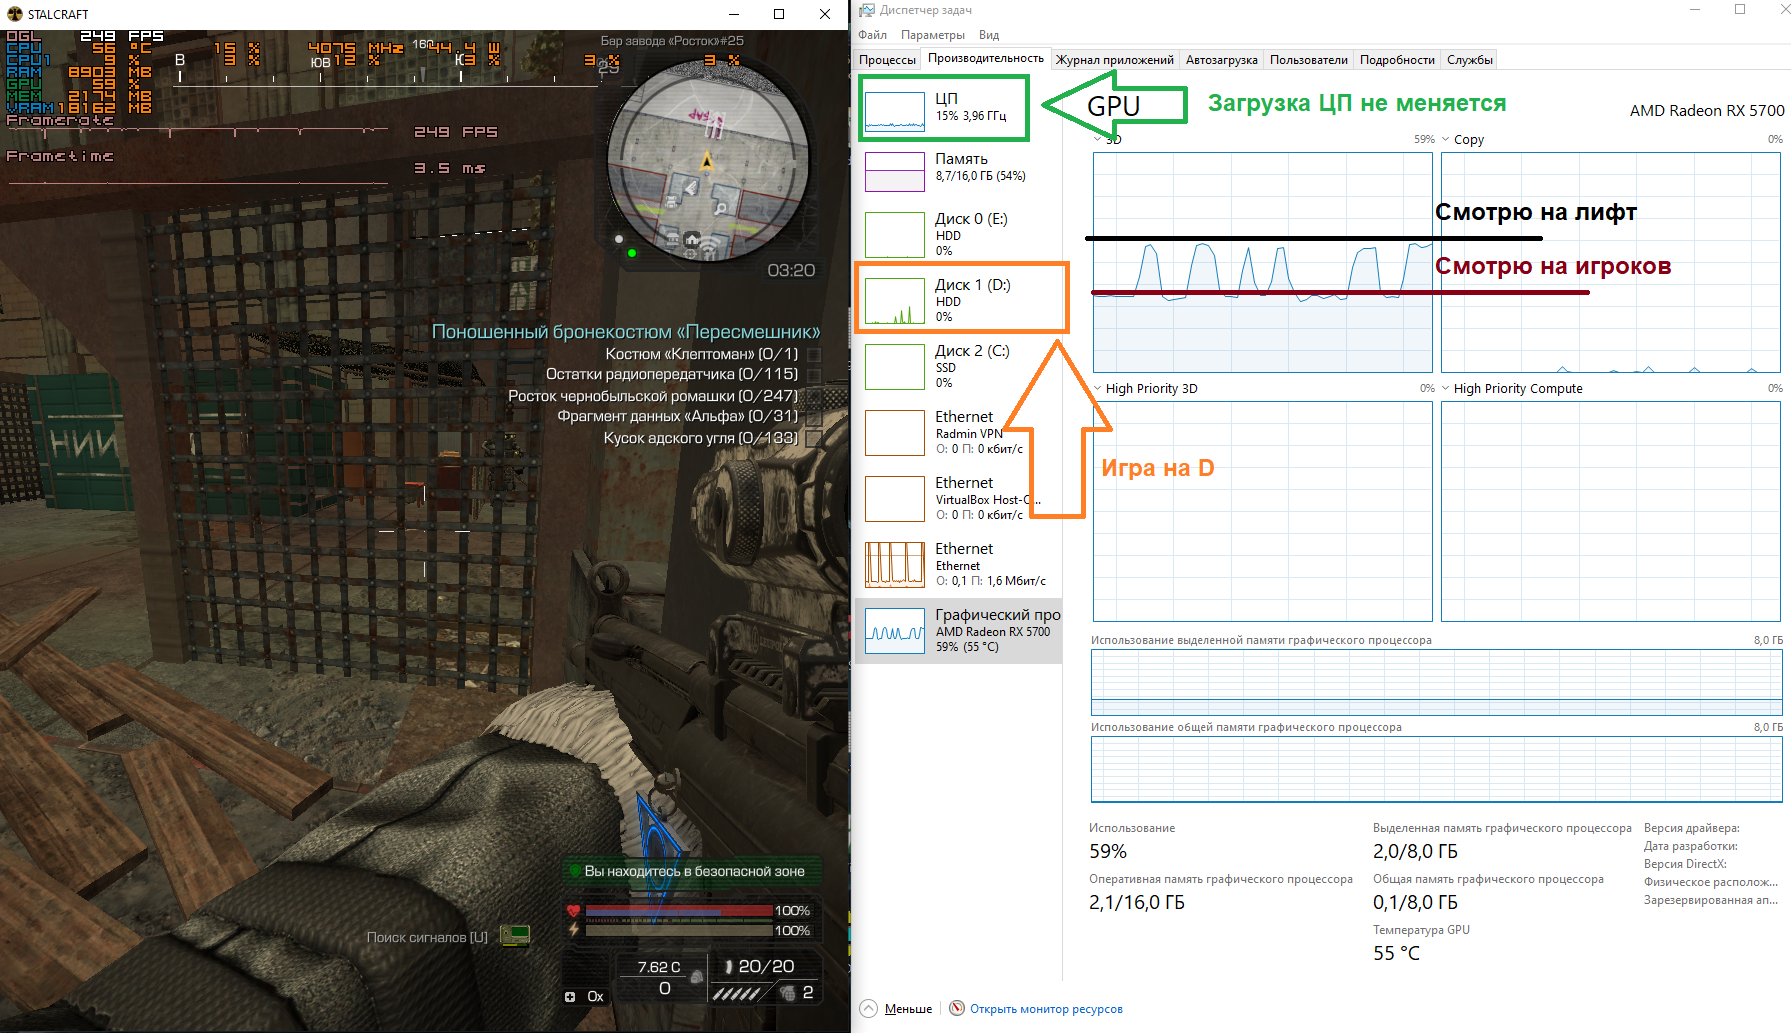The image size is (1791, 1033).
Task: Click the resource monitor icon
Action: tap(957, 1008)
